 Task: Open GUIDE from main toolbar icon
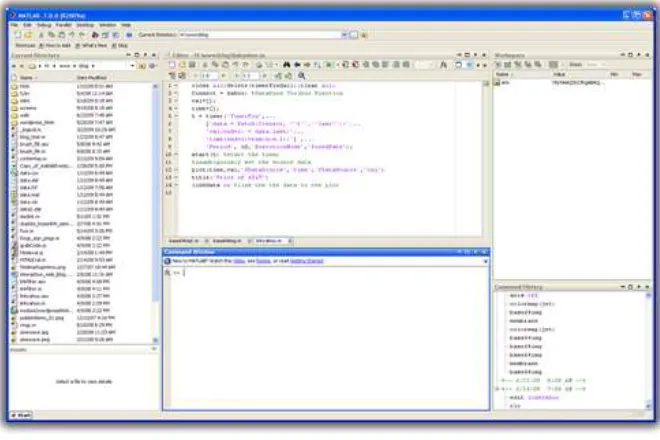[105, 35]
